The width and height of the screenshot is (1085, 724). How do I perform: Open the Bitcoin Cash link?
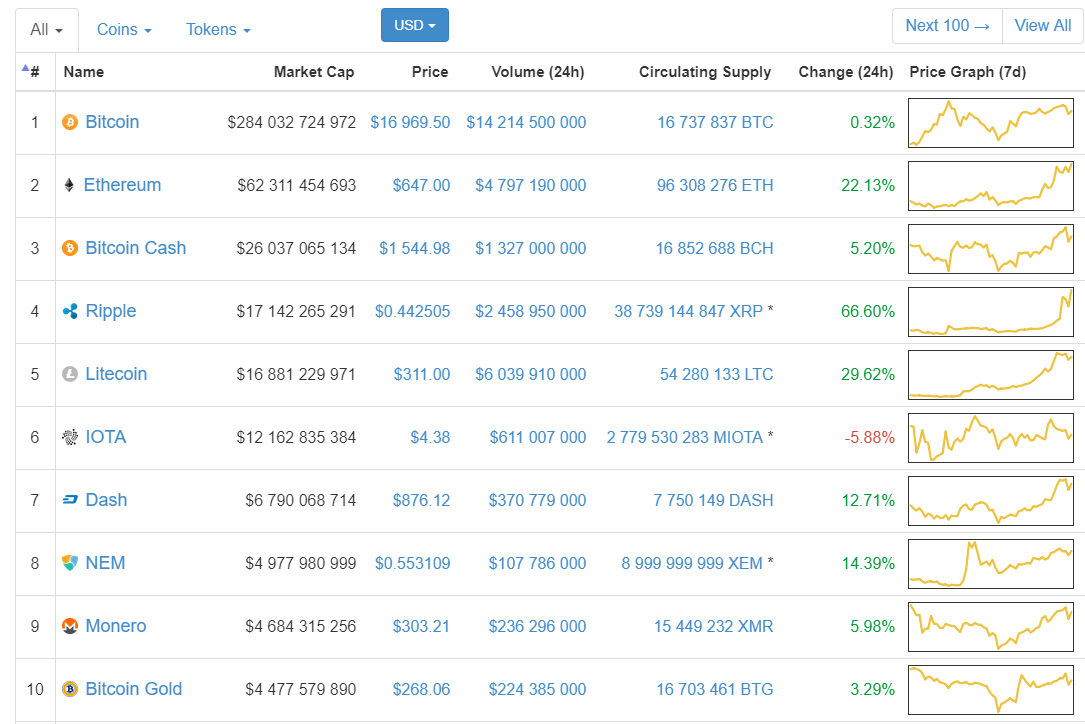click(x=136, y=248)
